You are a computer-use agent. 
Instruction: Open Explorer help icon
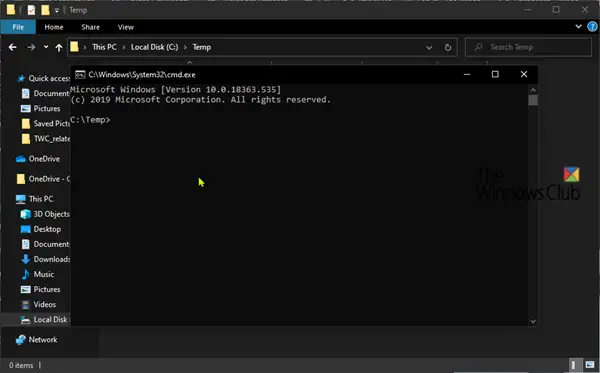(592, 26)
